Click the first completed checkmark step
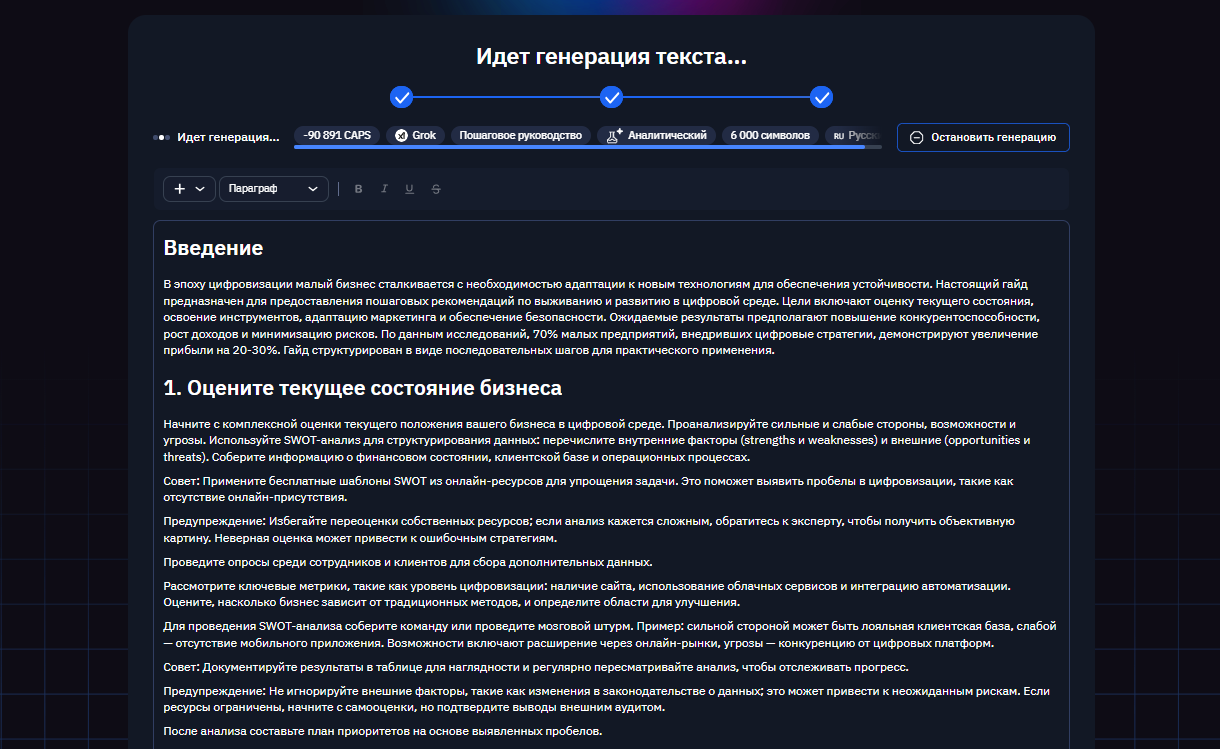This screenshot has height=749, width=1220. tap(402, 98)
